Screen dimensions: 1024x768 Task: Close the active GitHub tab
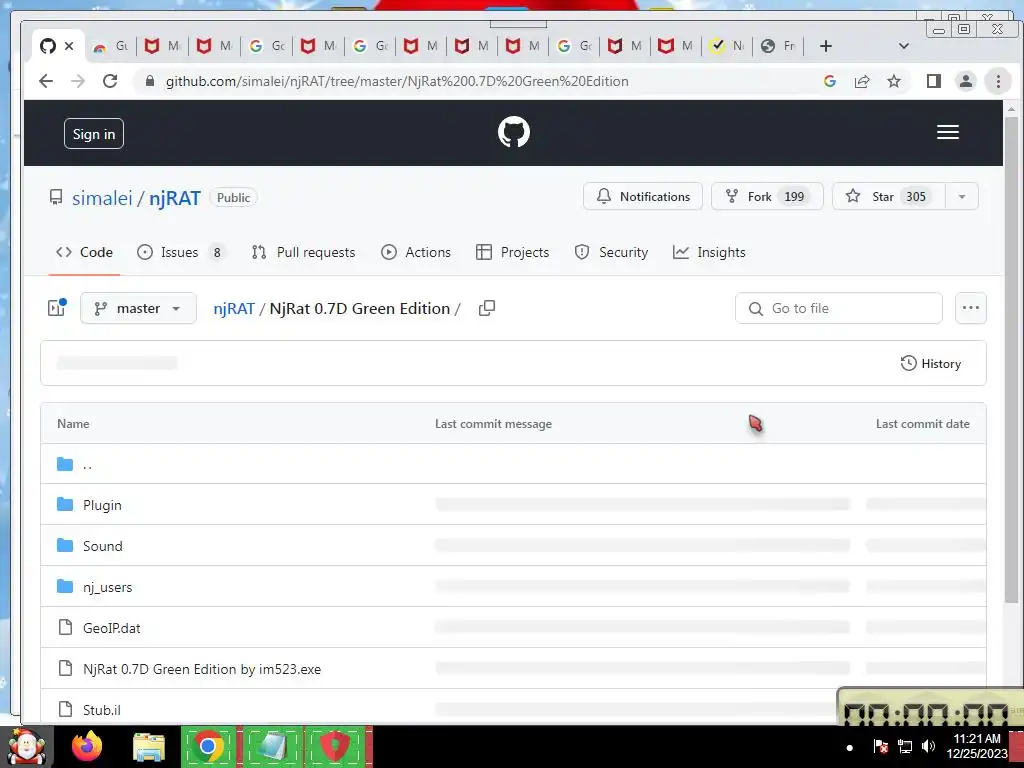pos(69,46)
